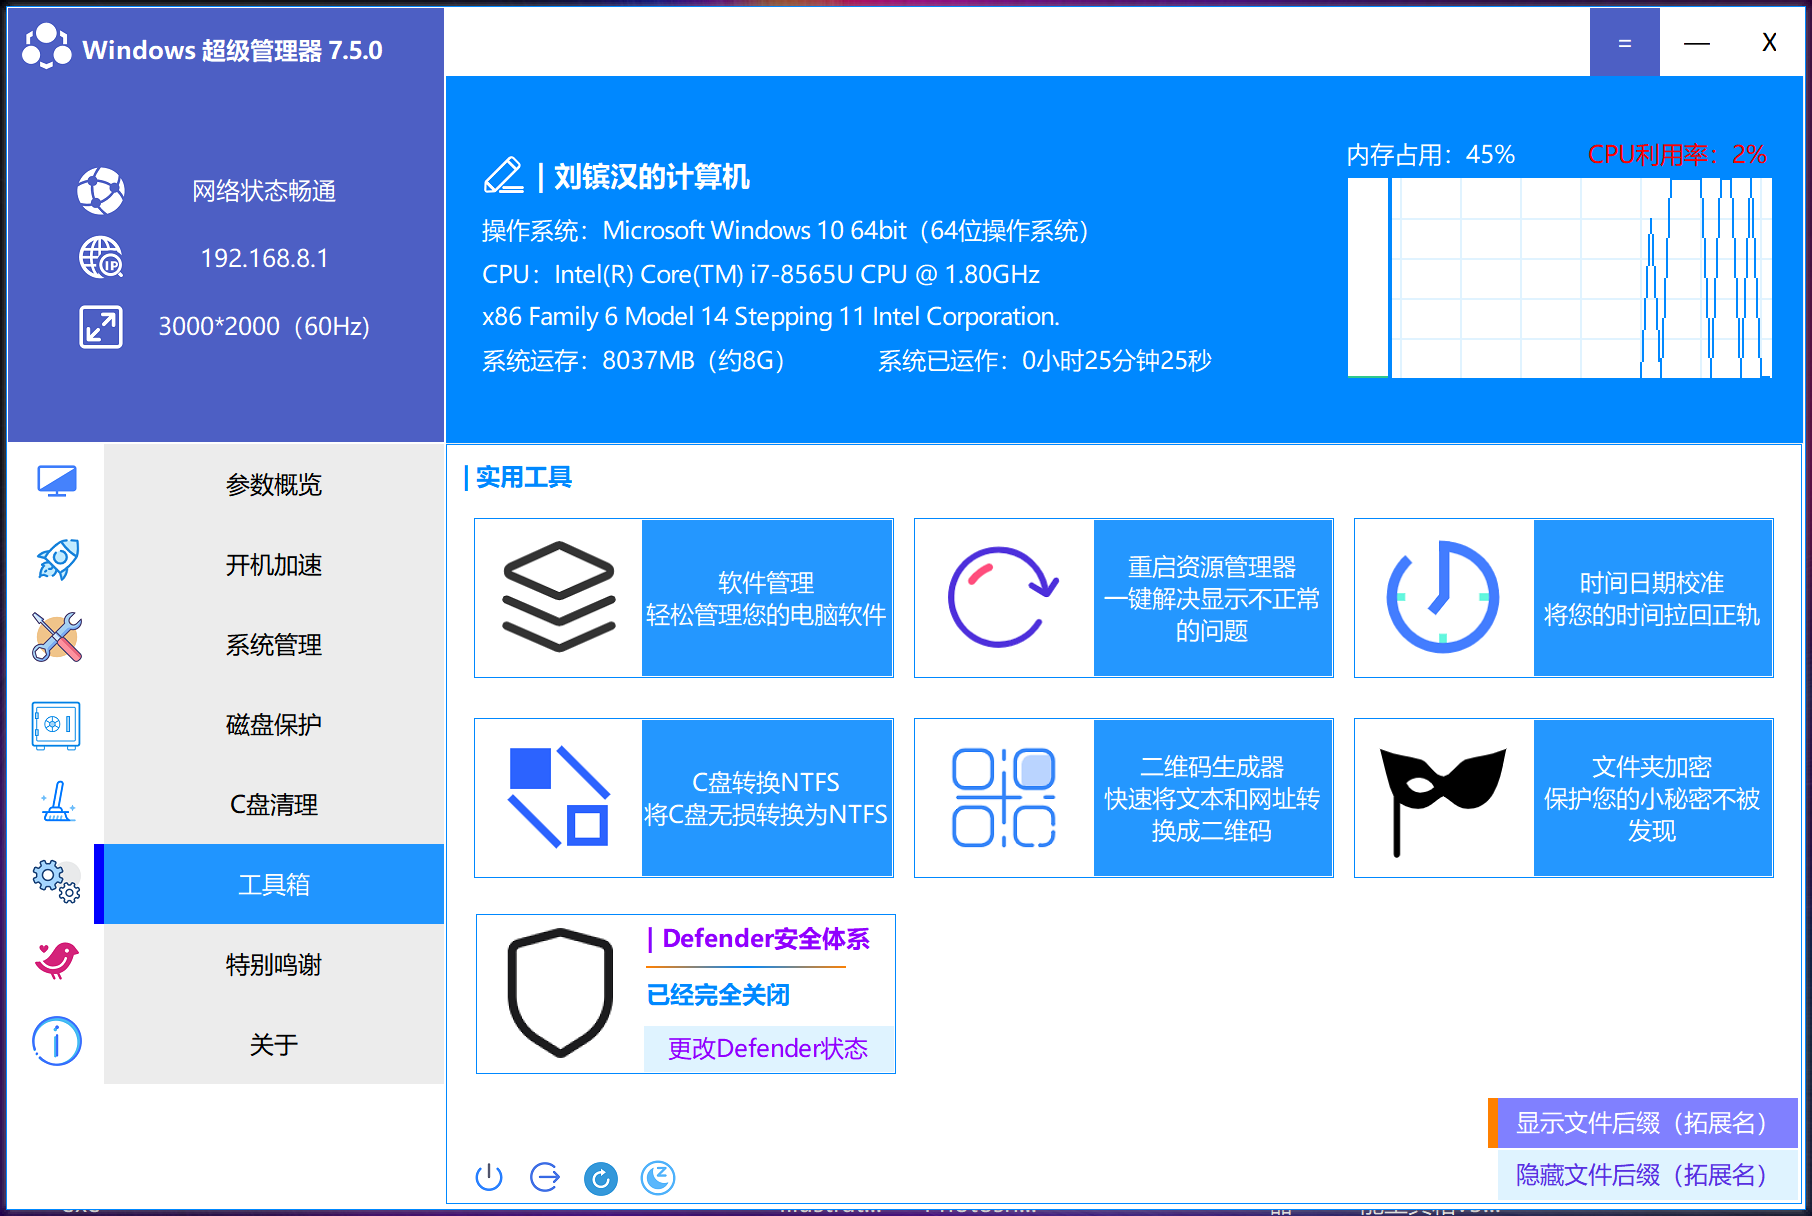Open 时间日期校准 tool

point(1652,598)
